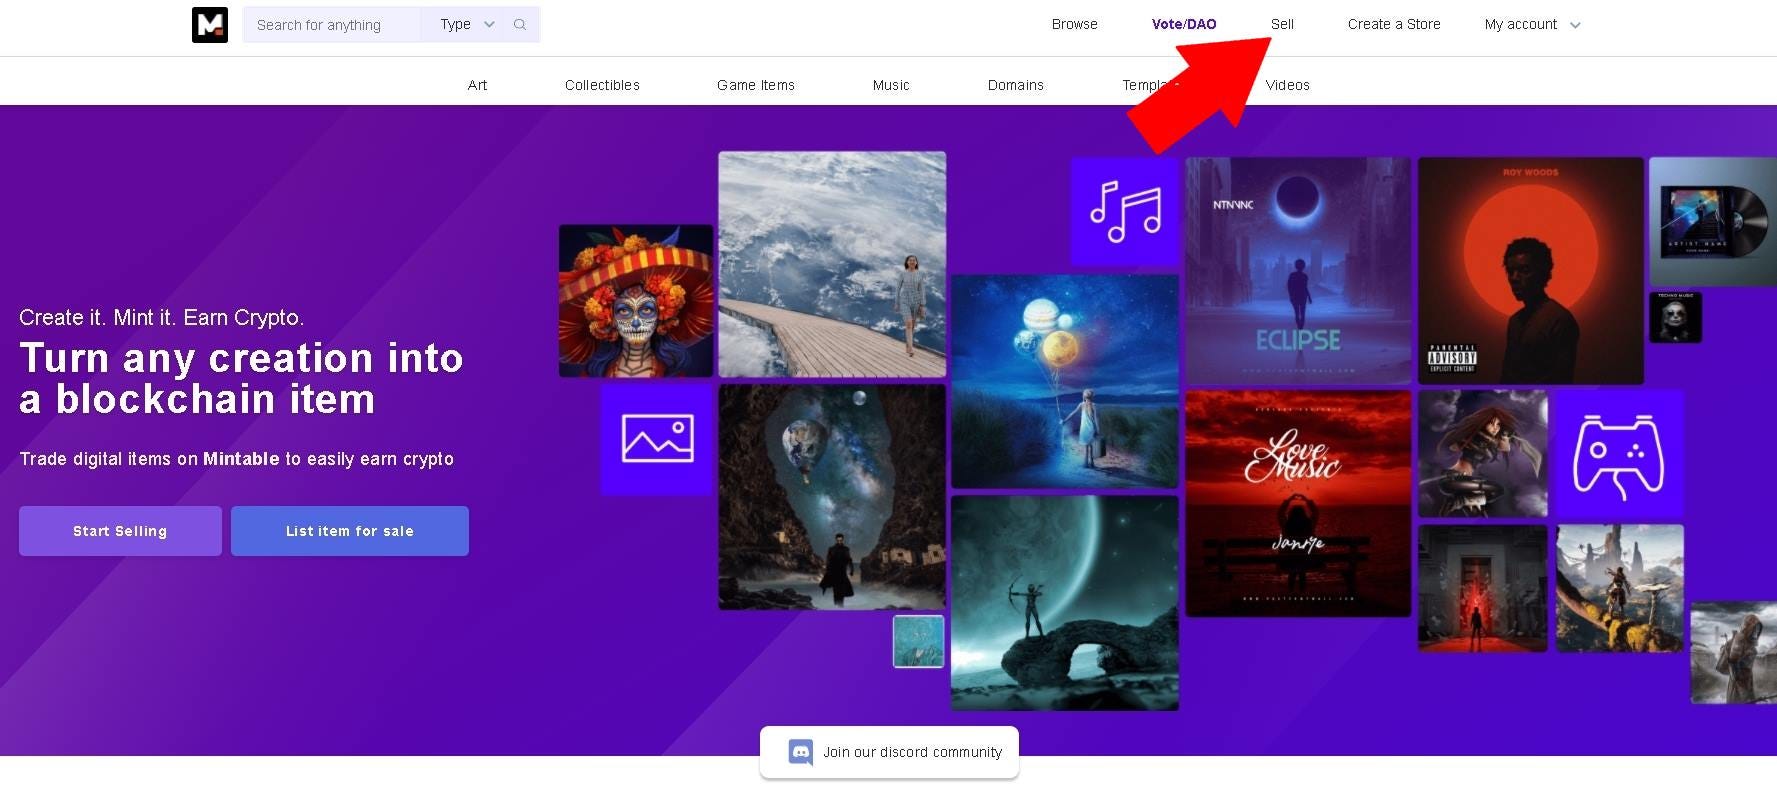Open the Roy Woods album cover

[x=1531, y=270]
